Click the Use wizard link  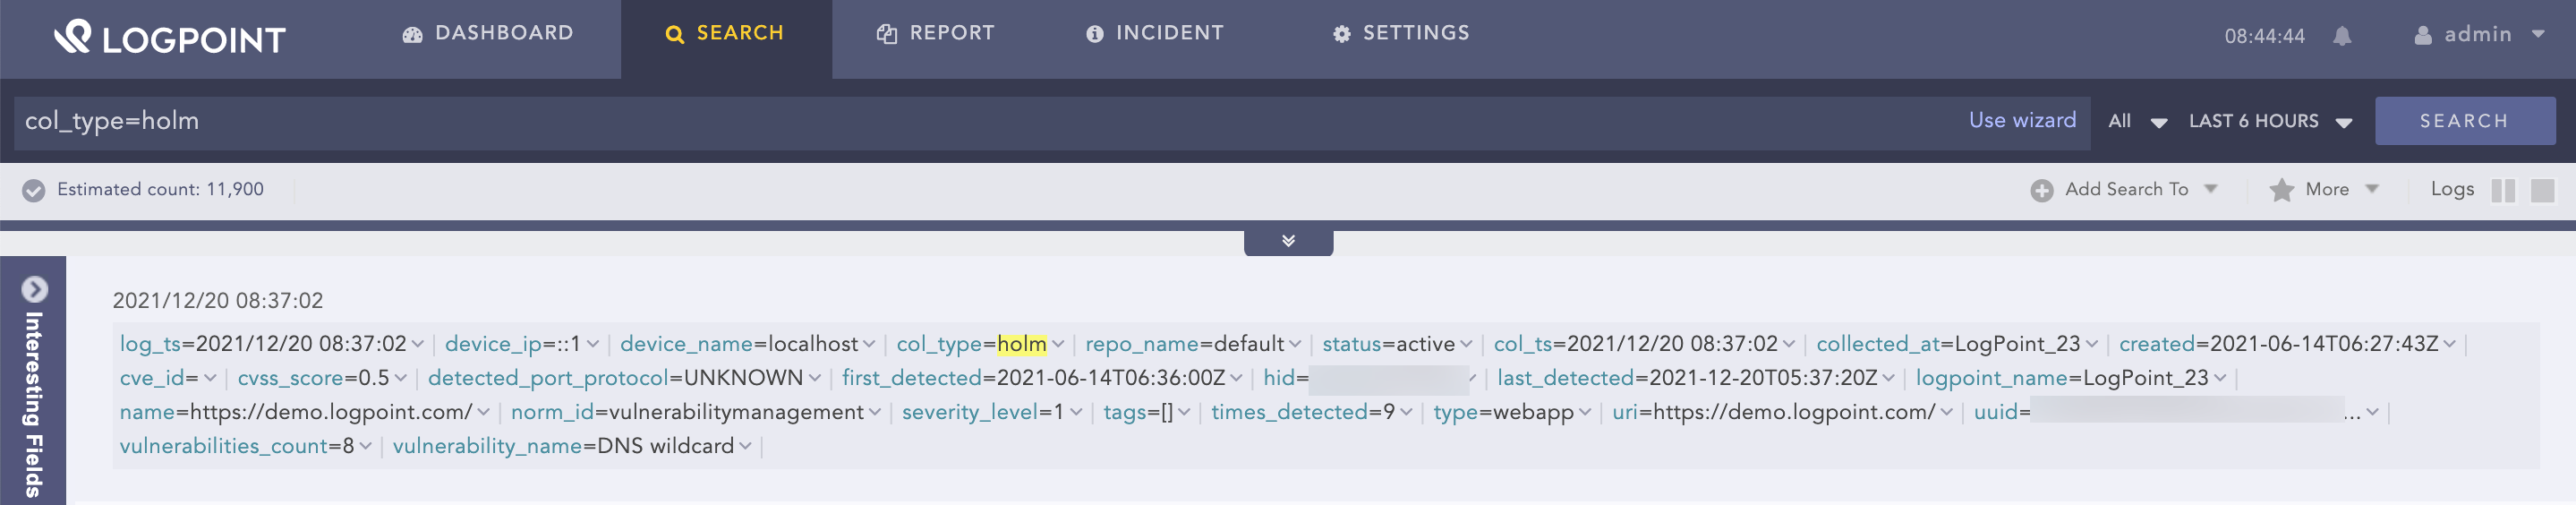[x=2021, y=120]
